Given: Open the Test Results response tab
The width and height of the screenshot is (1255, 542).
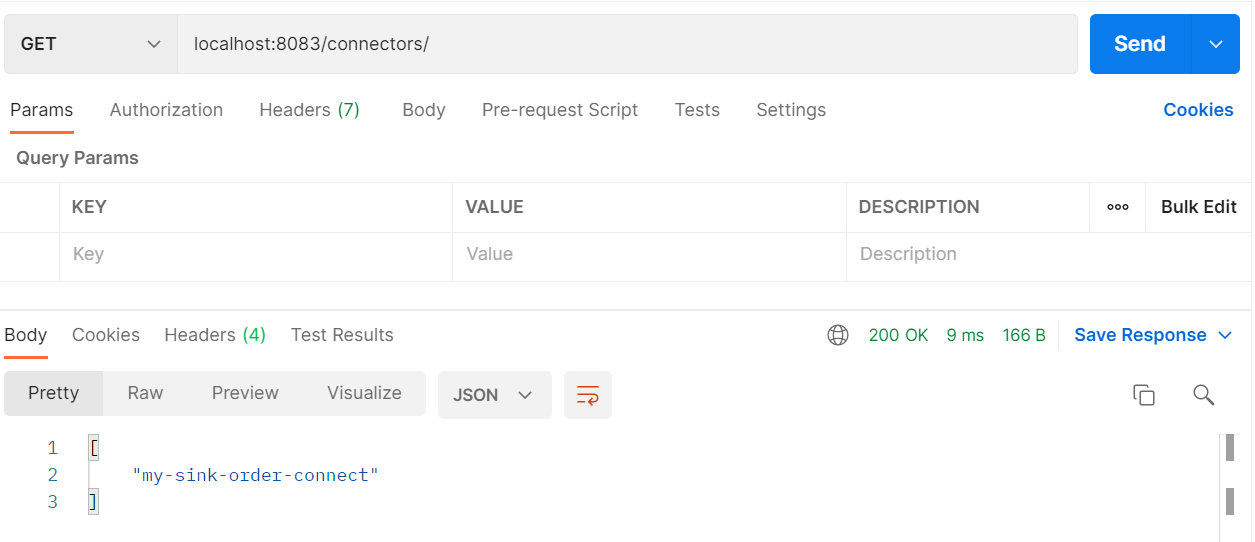Looking at the screenshot, I should coord(342,335).
